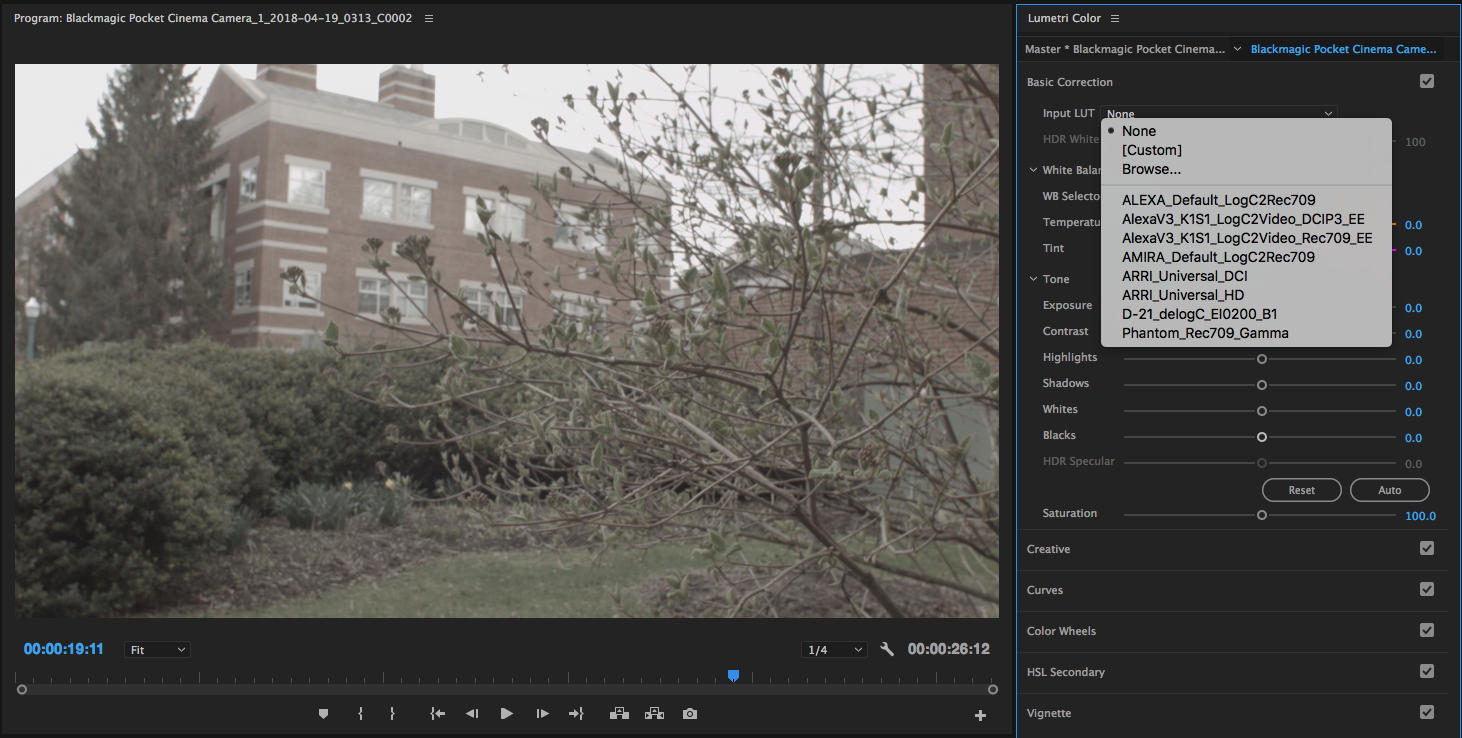This screenshot has width=1462, height=738.
Task: Disable the Basic Correction checkbox
Action: [1427, 81]
